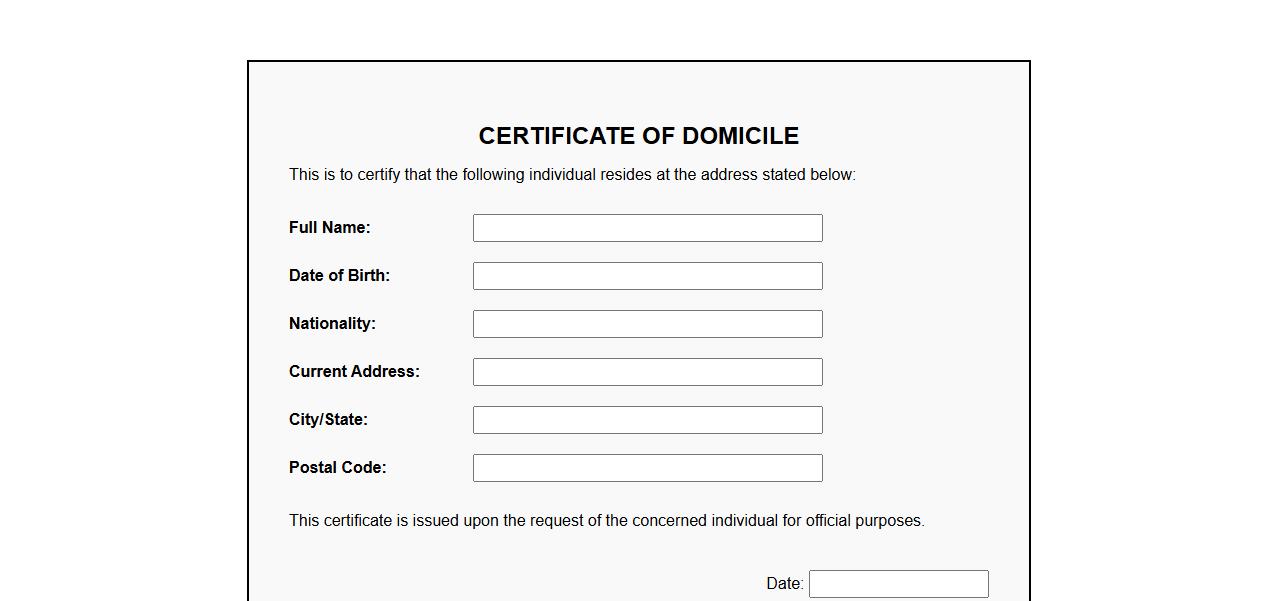
Task: Click the 'Current Address:' label
Action: pyautogui.click(x=354, y=372)
